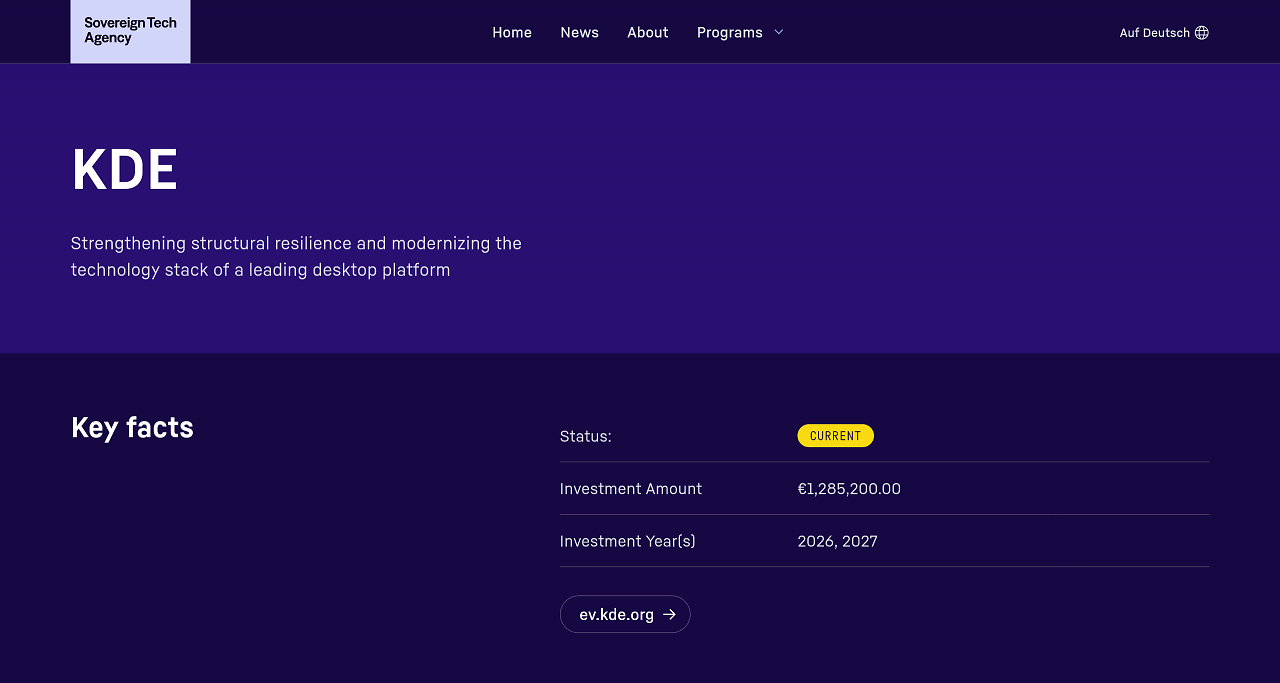The height and width of the screenshot is (683, 1280).
Task: Select the 2026, 2027 investment years value
Action: 837,541
